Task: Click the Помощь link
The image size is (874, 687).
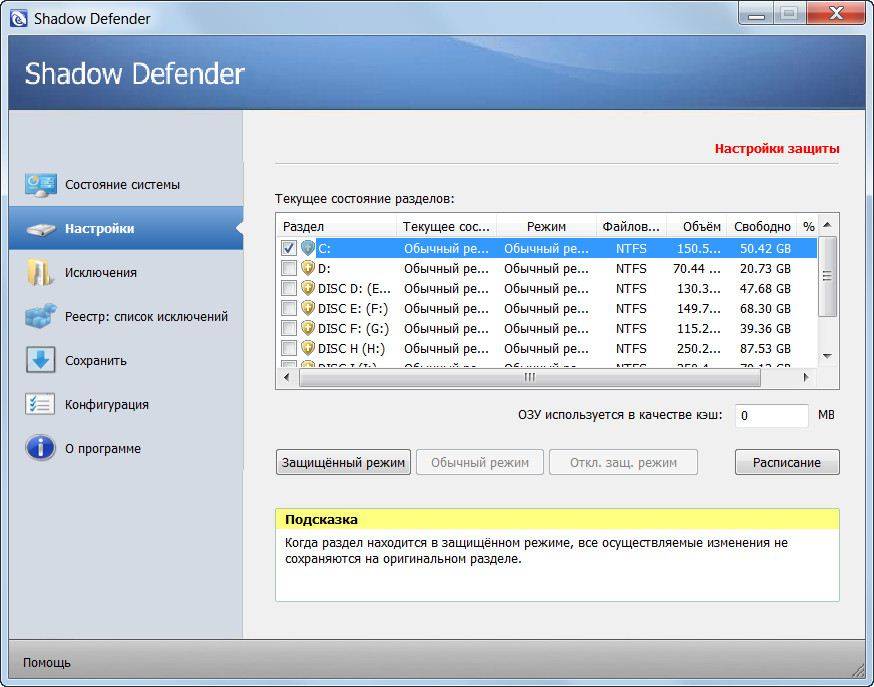Action: point(47,662)
